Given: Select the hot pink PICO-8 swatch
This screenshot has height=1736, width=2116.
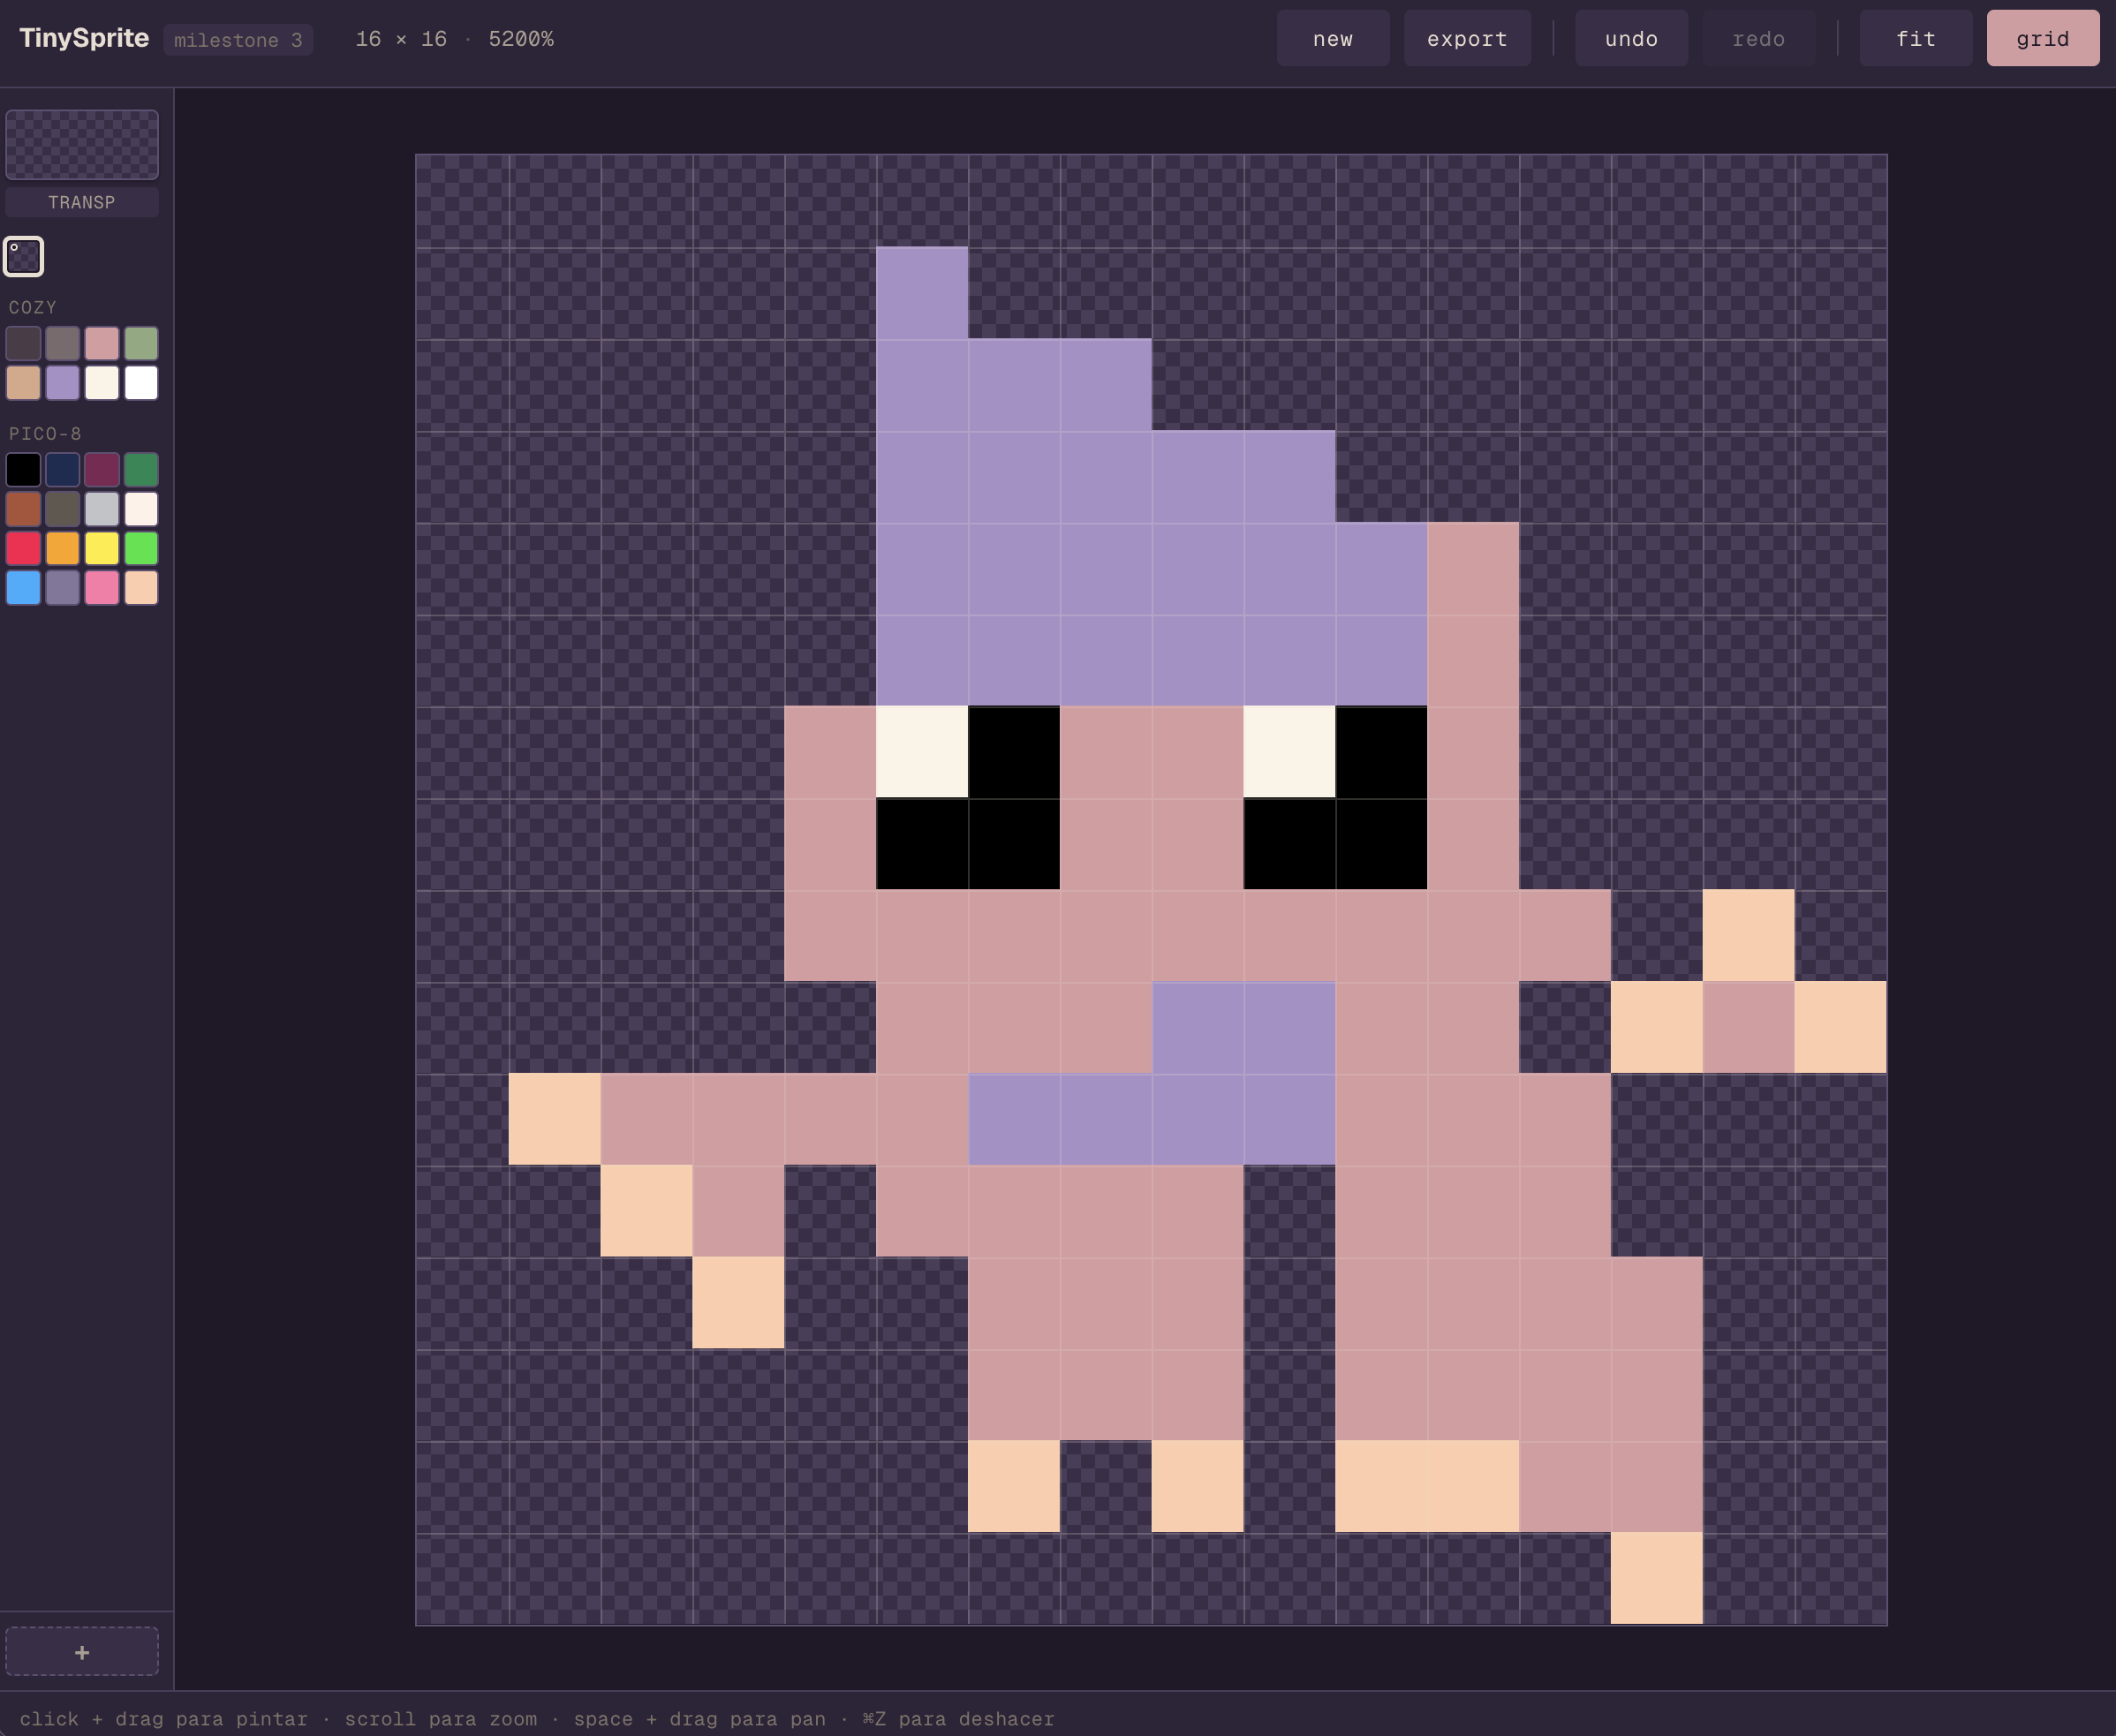Looking at the screenshot, I should [x=102, y=587].
